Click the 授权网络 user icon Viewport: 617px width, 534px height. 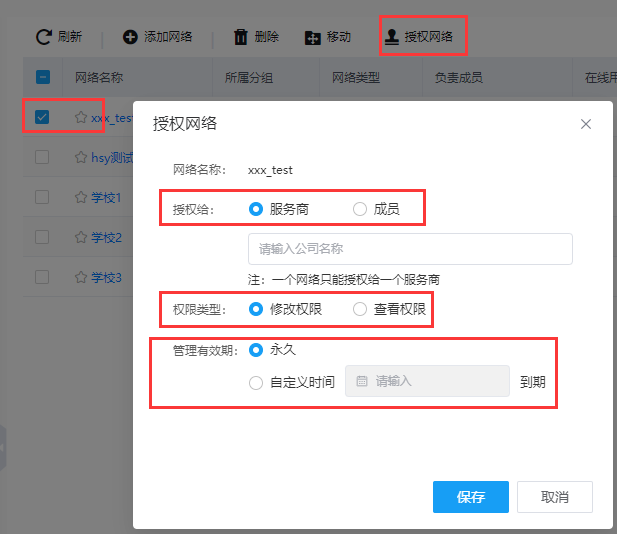[x=392, y=37]
